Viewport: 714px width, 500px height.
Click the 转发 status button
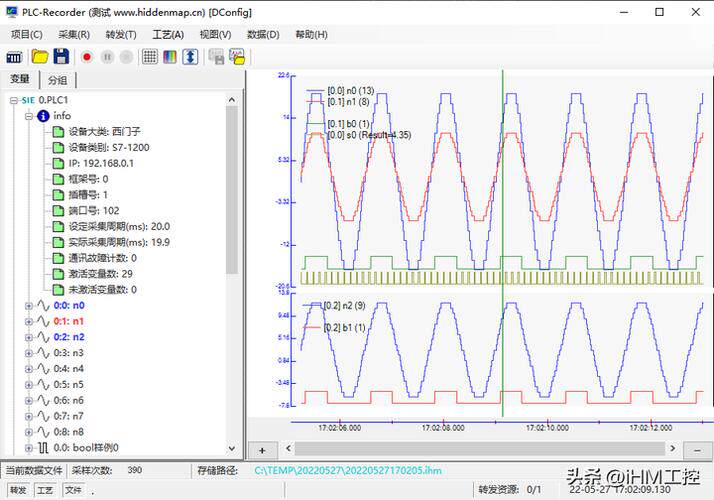(x=18, y=490)
